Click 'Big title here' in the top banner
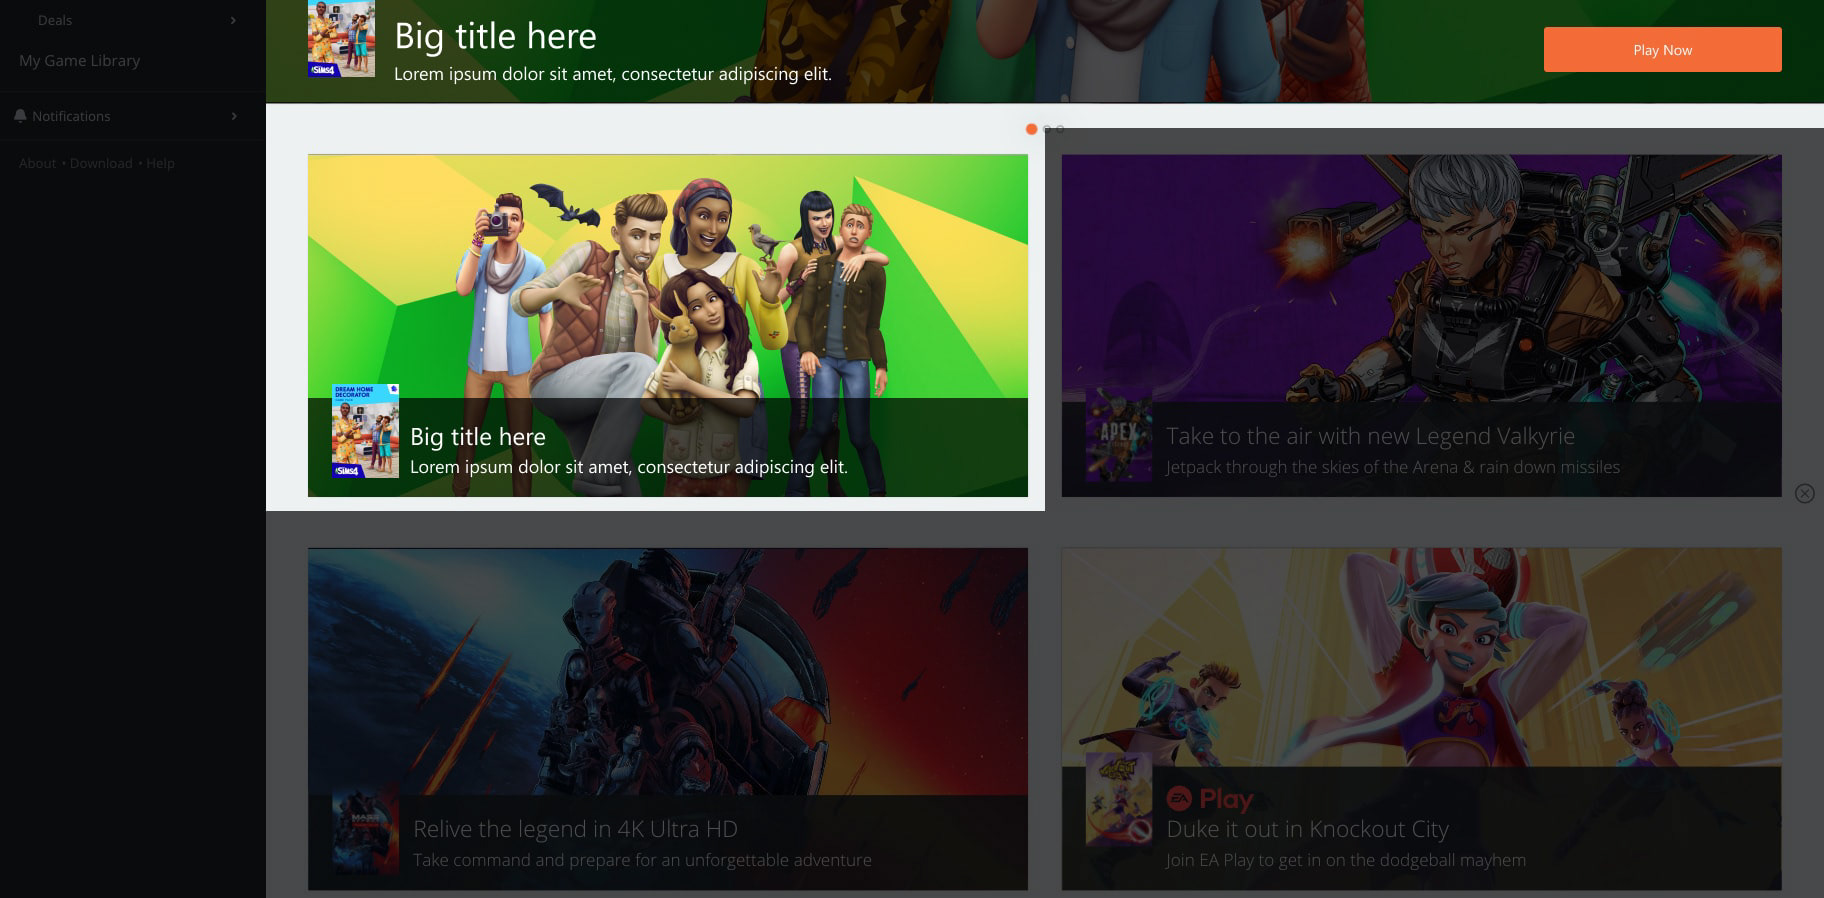This screenshot has width=1824, height=898. coord(495,37)
